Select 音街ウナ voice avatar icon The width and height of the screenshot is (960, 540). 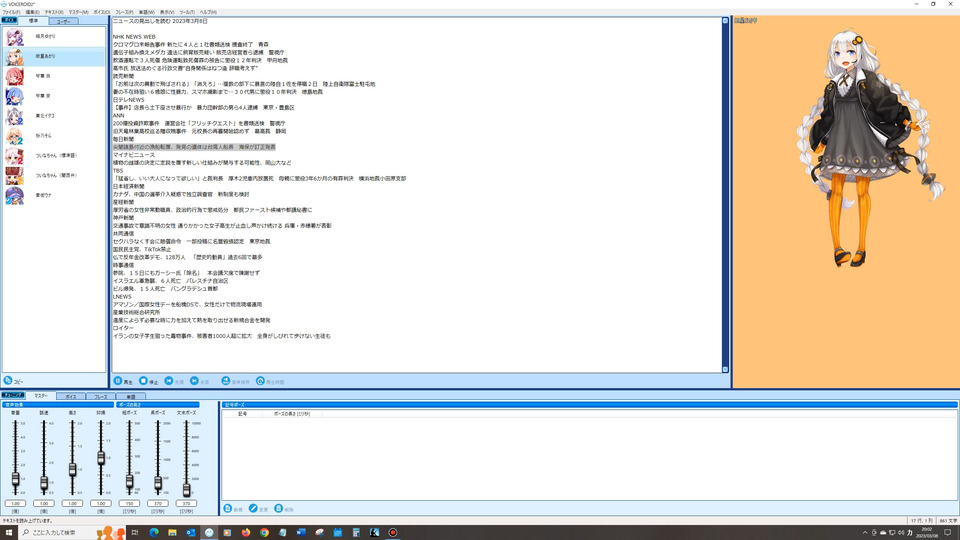pyautogui.click(x=15, y=195)
